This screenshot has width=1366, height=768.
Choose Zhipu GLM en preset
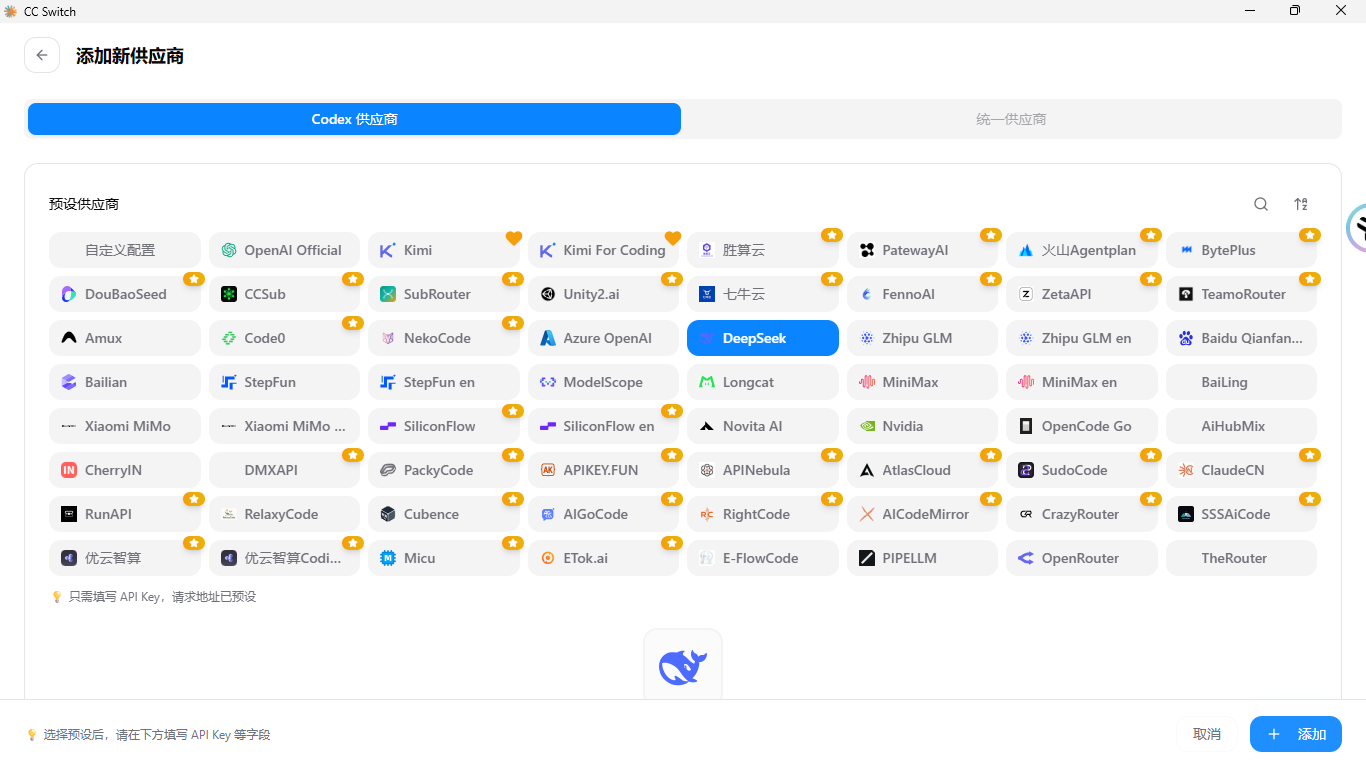(1082, 338)
